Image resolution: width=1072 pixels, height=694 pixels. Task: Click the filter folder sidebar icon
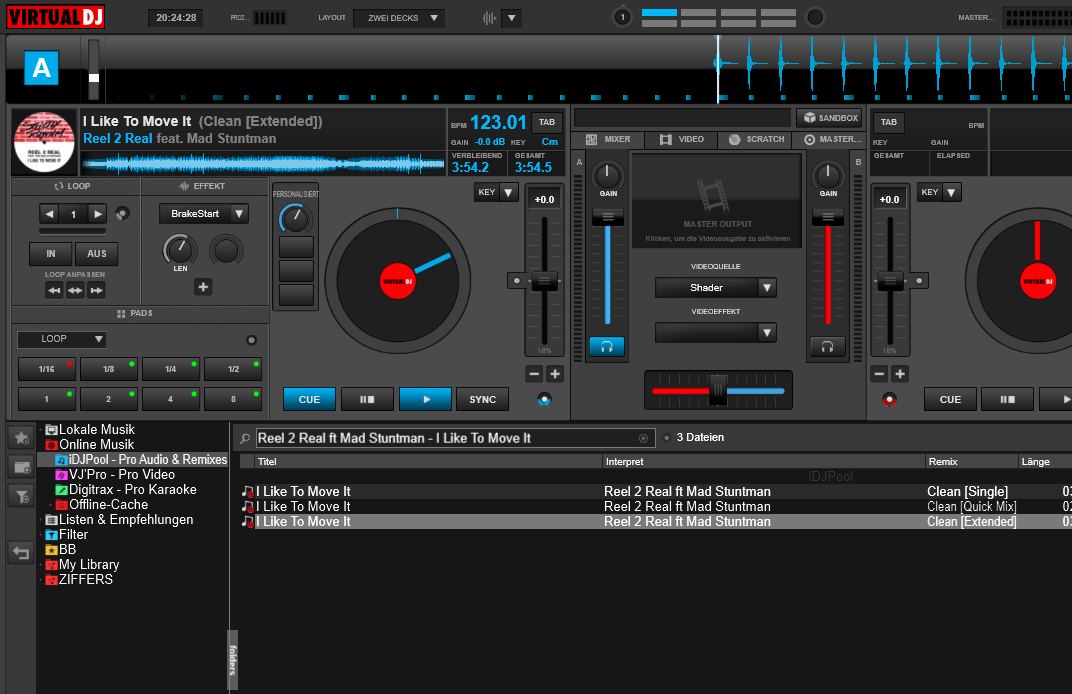click(x=21, y=496)
